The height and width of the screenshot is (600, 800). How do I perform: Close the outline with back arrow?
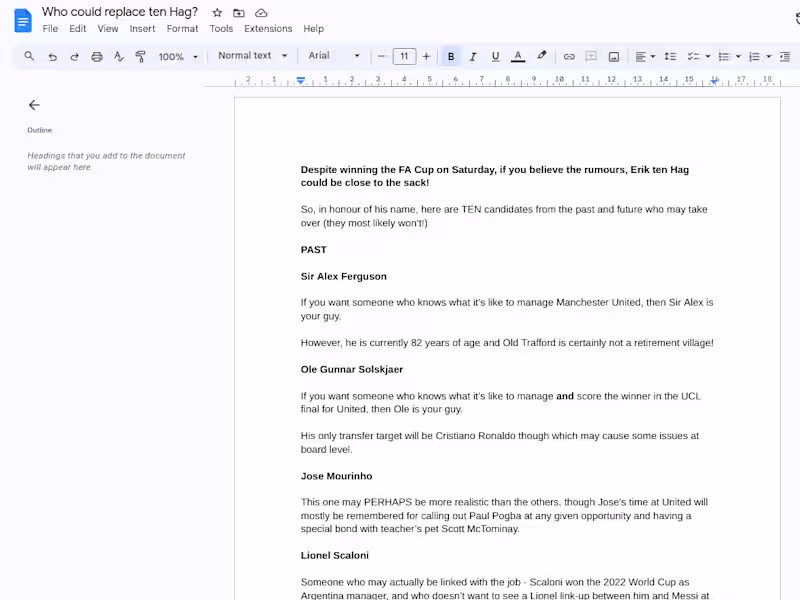click(x=34, y=105)
